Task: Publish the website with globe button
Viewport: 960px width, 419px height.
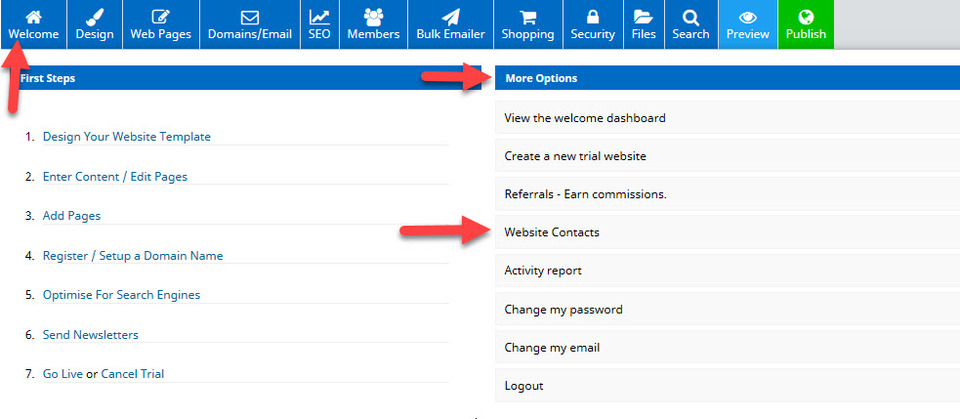Action: 806,17
